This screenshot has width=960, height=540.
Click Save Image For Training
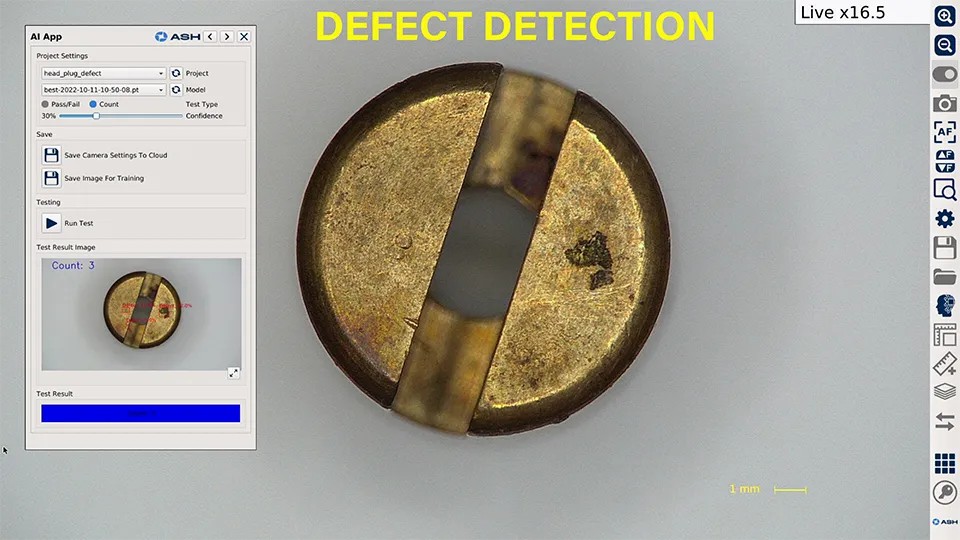[x=51, y=178]
